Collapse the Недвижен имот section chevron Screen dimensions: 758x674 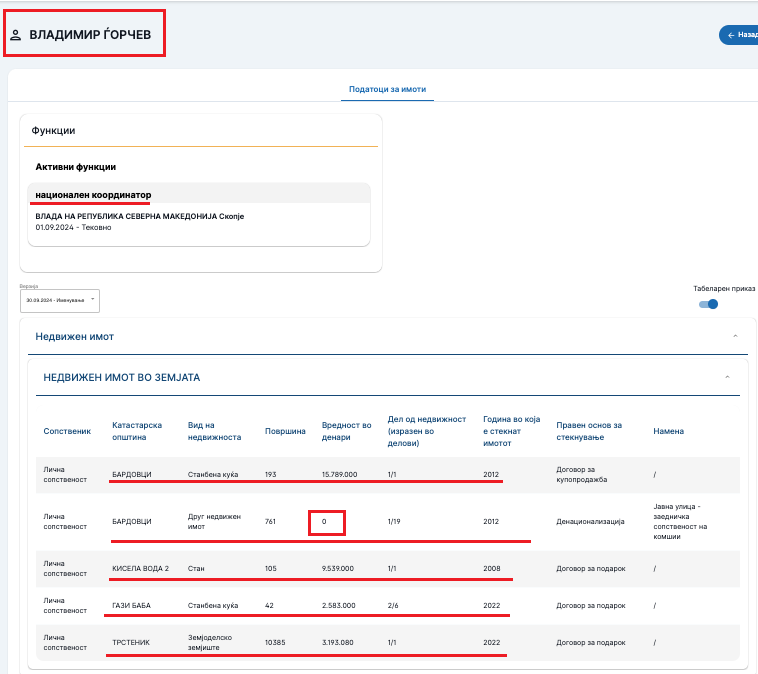[x=735, y=336]
